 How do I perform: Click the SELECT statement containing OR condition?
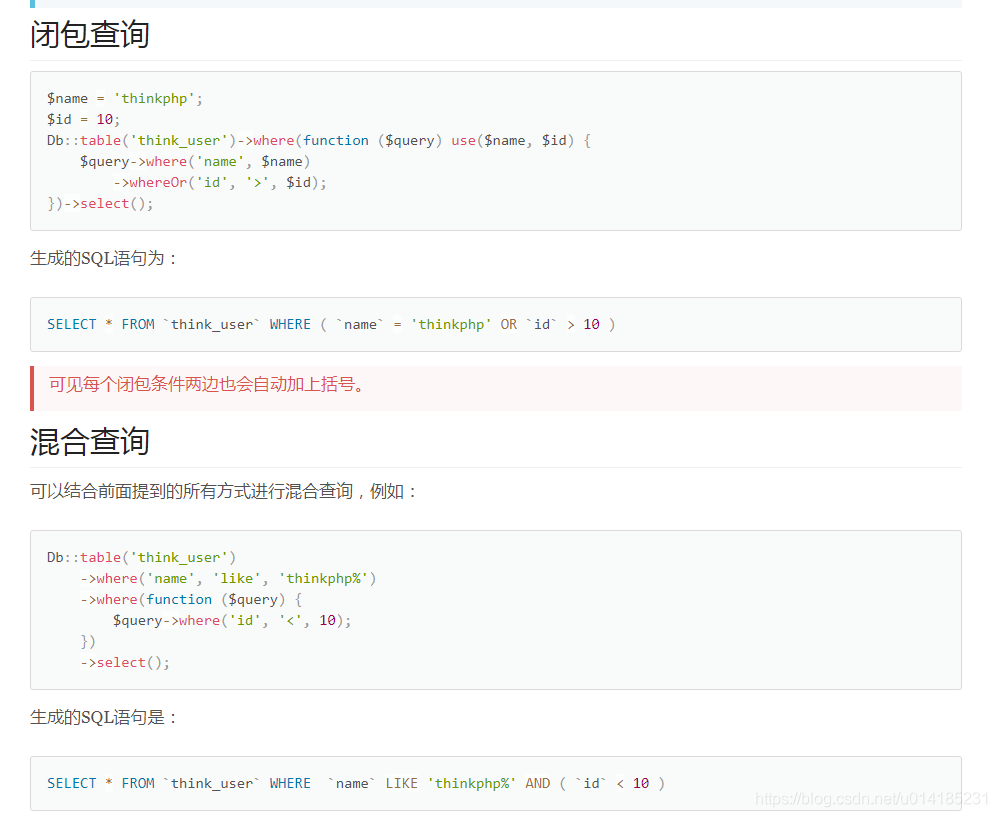pyautogui.click(x=330, y=324)
